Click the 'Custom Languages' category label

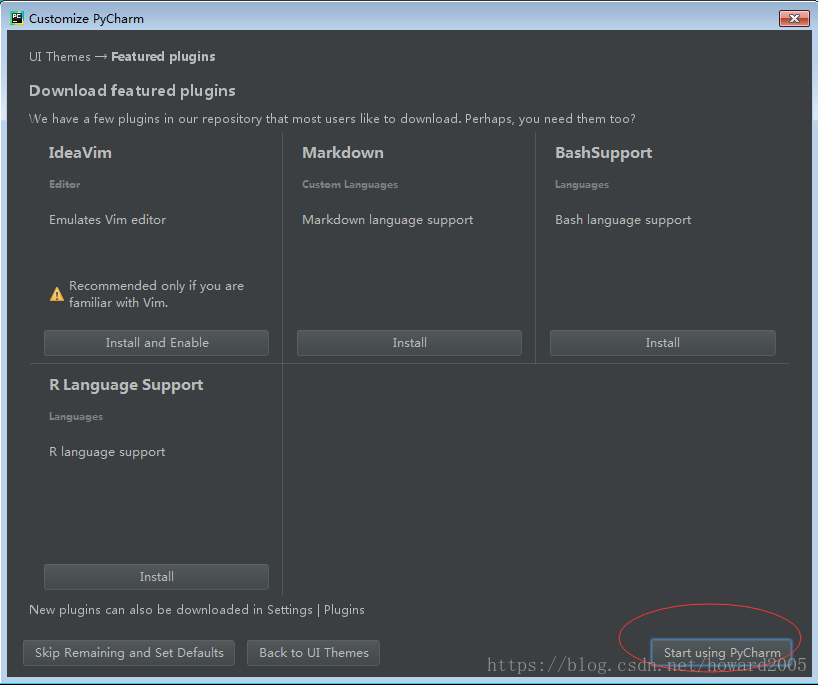click(350, 185)
